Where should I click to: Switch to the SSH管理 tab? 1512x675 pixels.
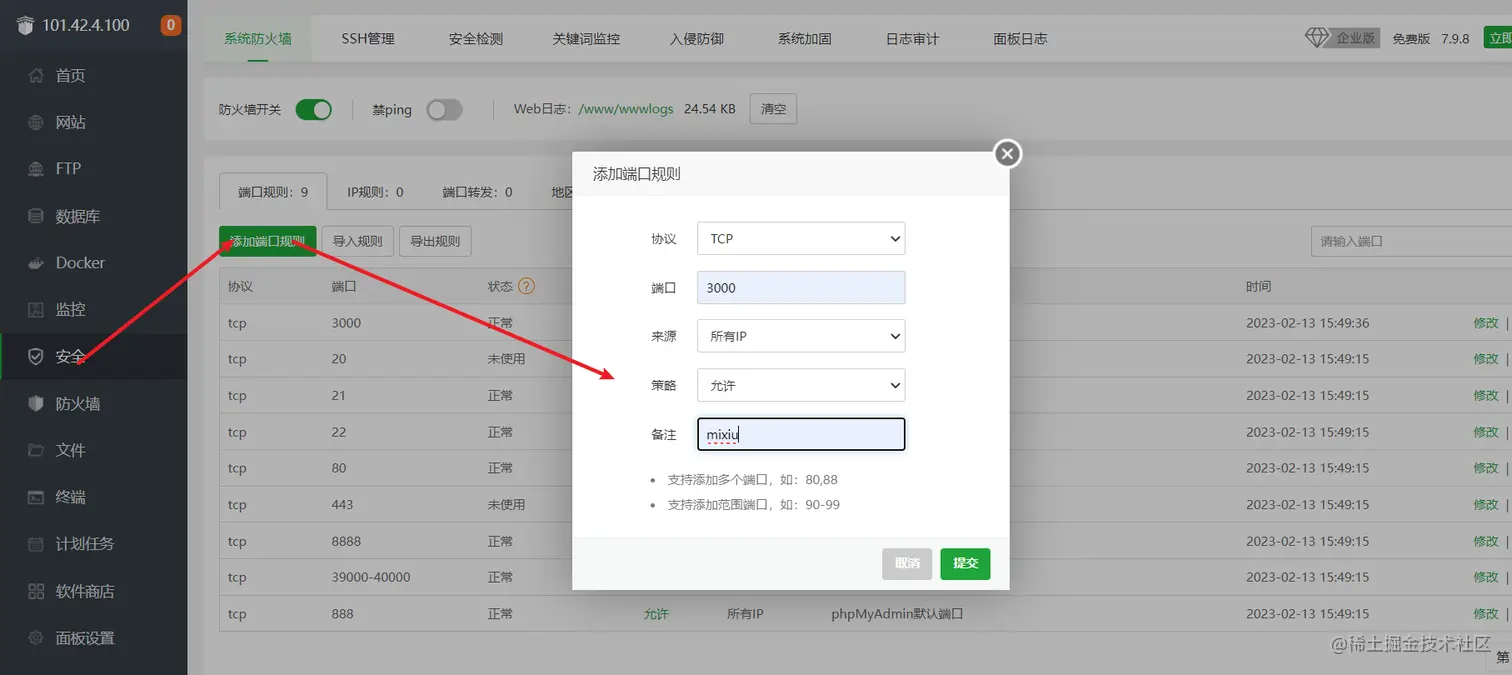point(368,39)
